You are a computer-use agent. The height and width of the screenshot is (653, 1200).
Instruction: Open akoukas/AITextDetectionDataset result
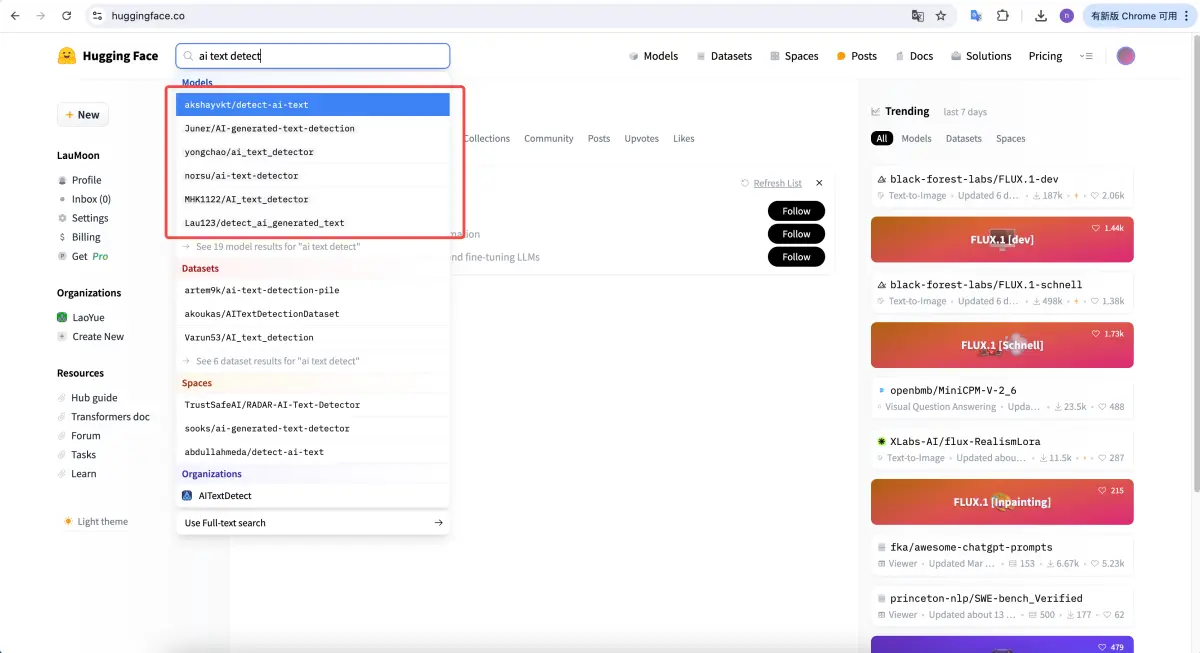click(313, 314)
